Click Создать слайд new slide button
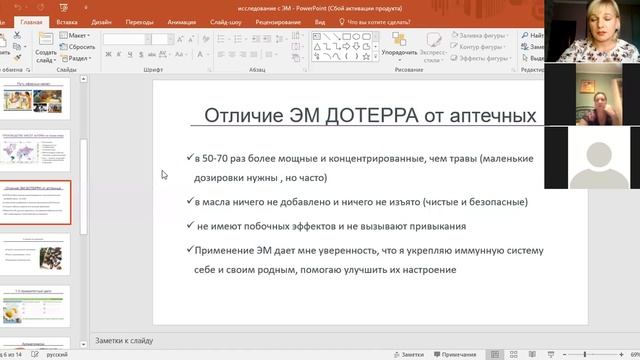The width and height of the screenshot is (640, 360). [x=46, y=48]
